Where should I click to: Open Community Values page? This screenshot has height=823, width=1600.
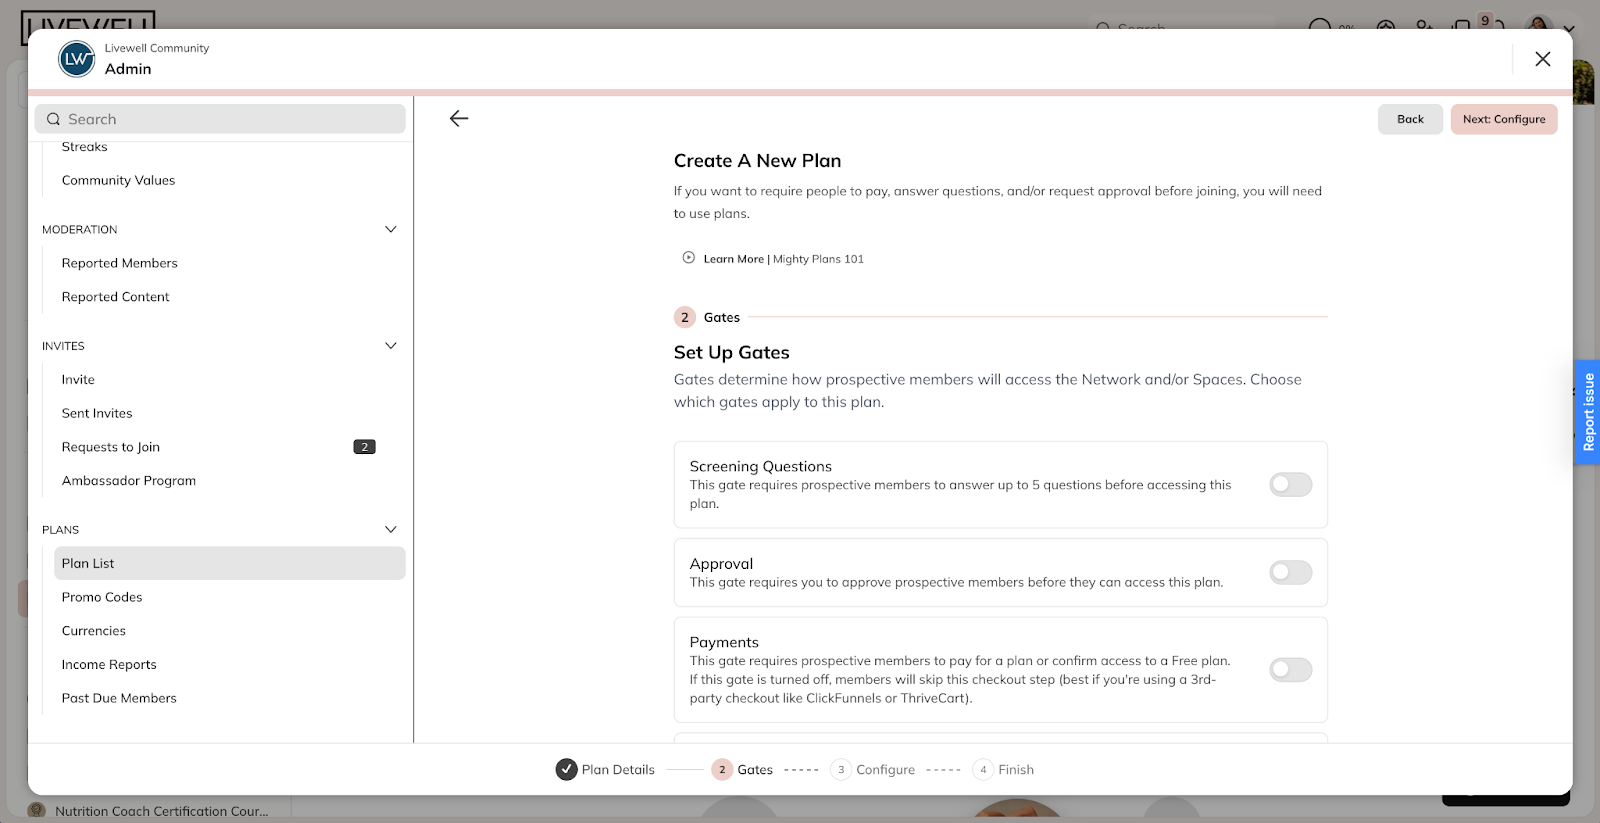[118, 180]
